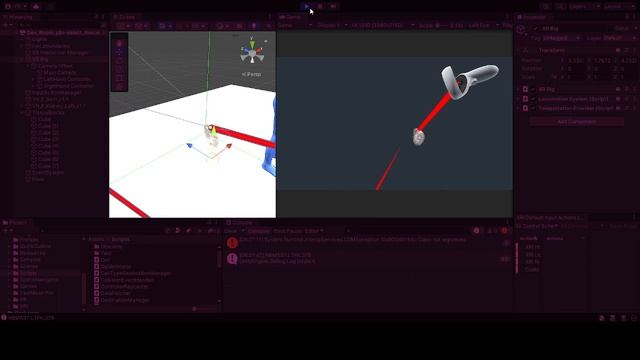
Task: Toggle Persp projection label in Scene
Action: pyautogui.click(x=251, y=74)
